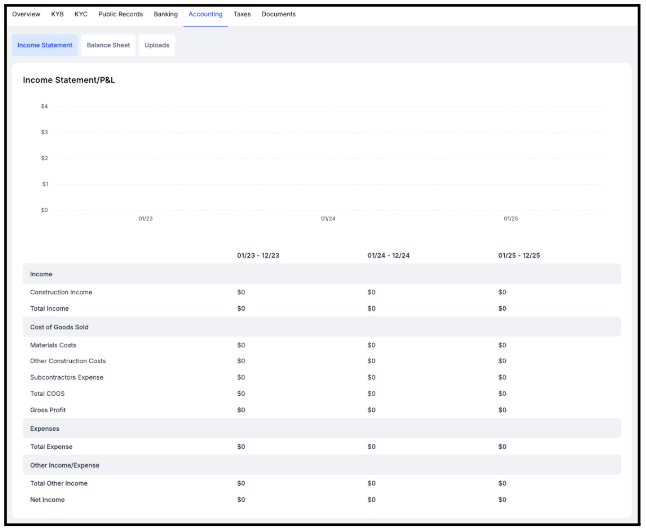Screen dimensions: 646x532
Task: Click the 01/23 chart axis label
Action: [145, 219]
